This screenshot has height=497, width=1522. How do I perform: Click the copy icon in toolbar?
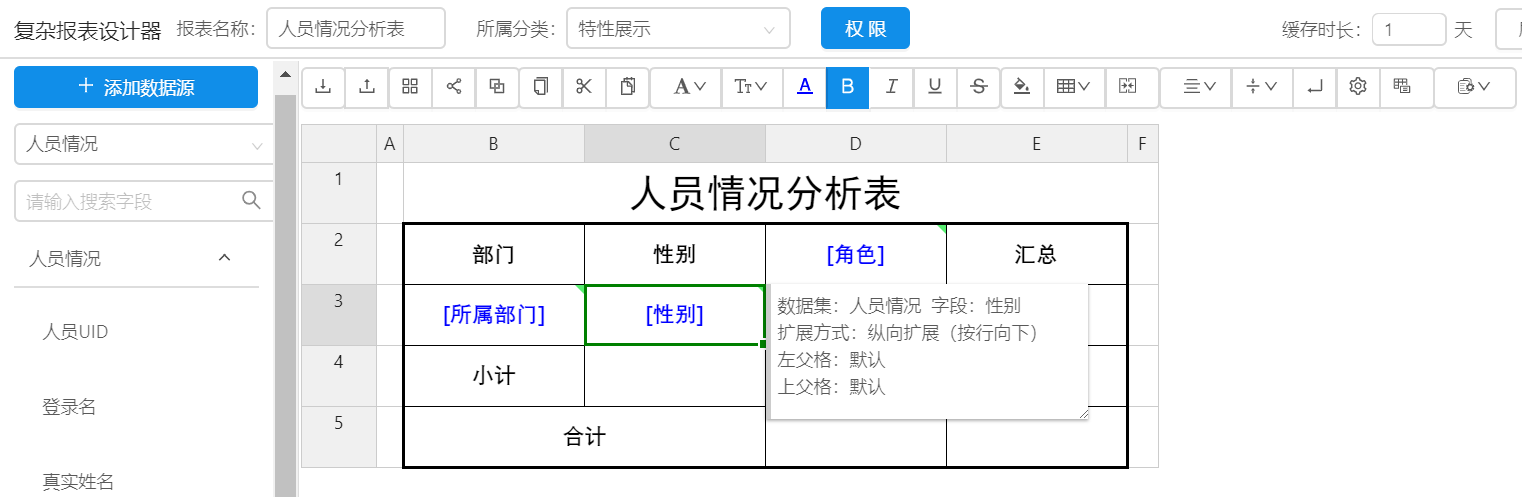pyautogui.click(x=541, y=87)
